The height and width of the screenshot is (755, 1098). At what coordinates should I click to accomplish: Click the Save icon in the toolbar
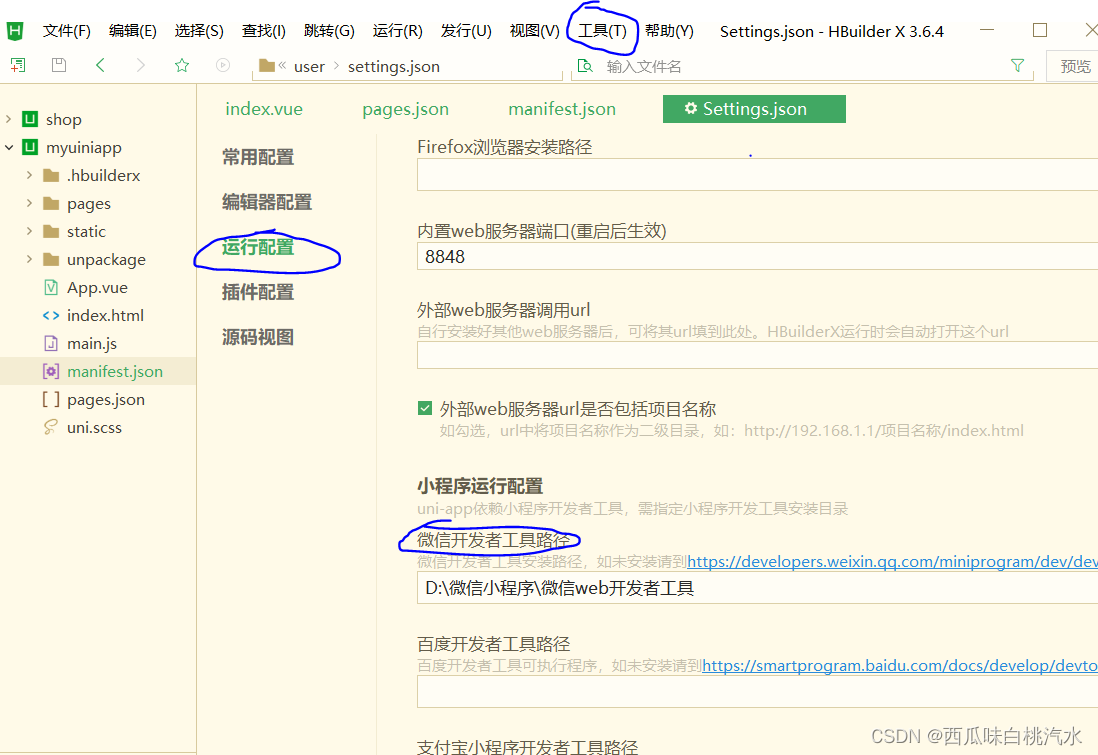point(58,64)
